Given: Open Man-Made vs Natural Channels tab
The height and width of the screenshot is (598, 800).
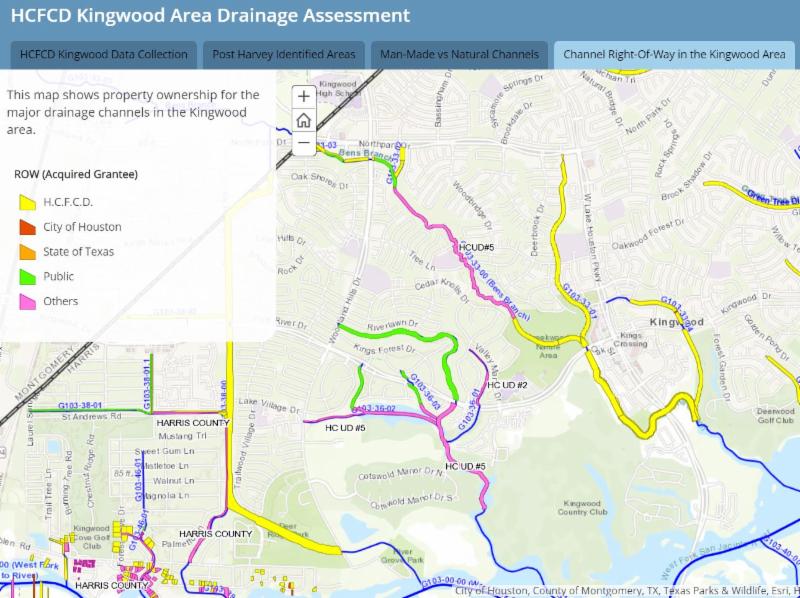Looking at the screenshot, I should point(459,55).
